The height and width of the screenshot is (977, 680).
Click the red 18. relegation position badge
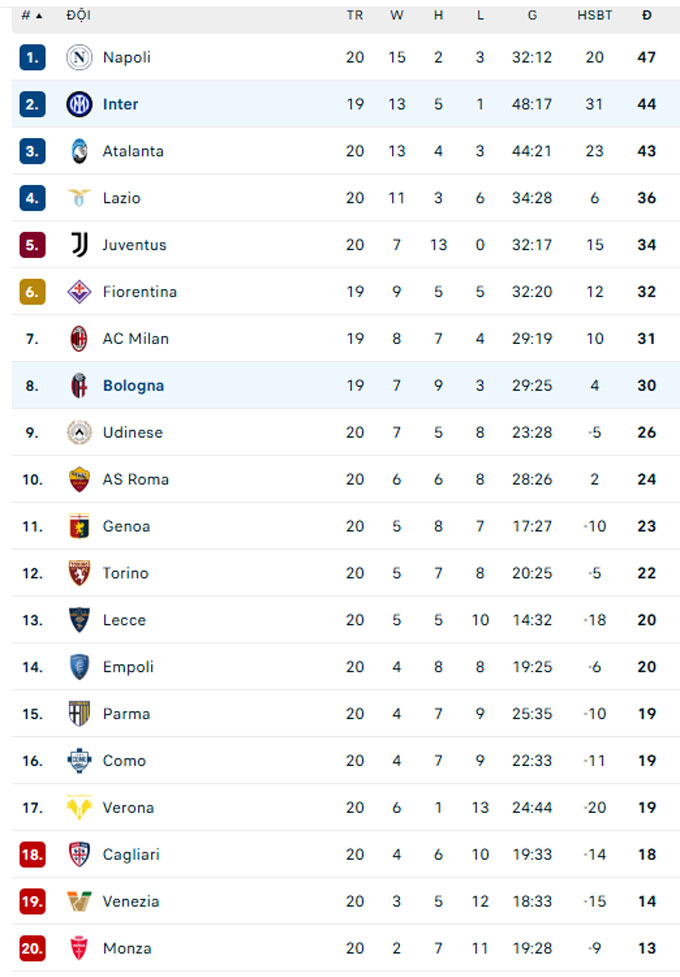point(32,854)
